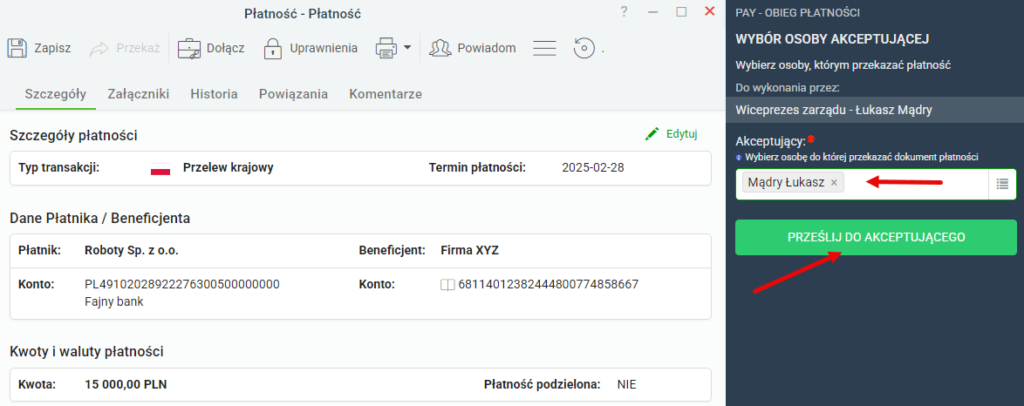Open the acceptor list selector icon
Screen dimensions: 1024x406
click(1002, 184)
